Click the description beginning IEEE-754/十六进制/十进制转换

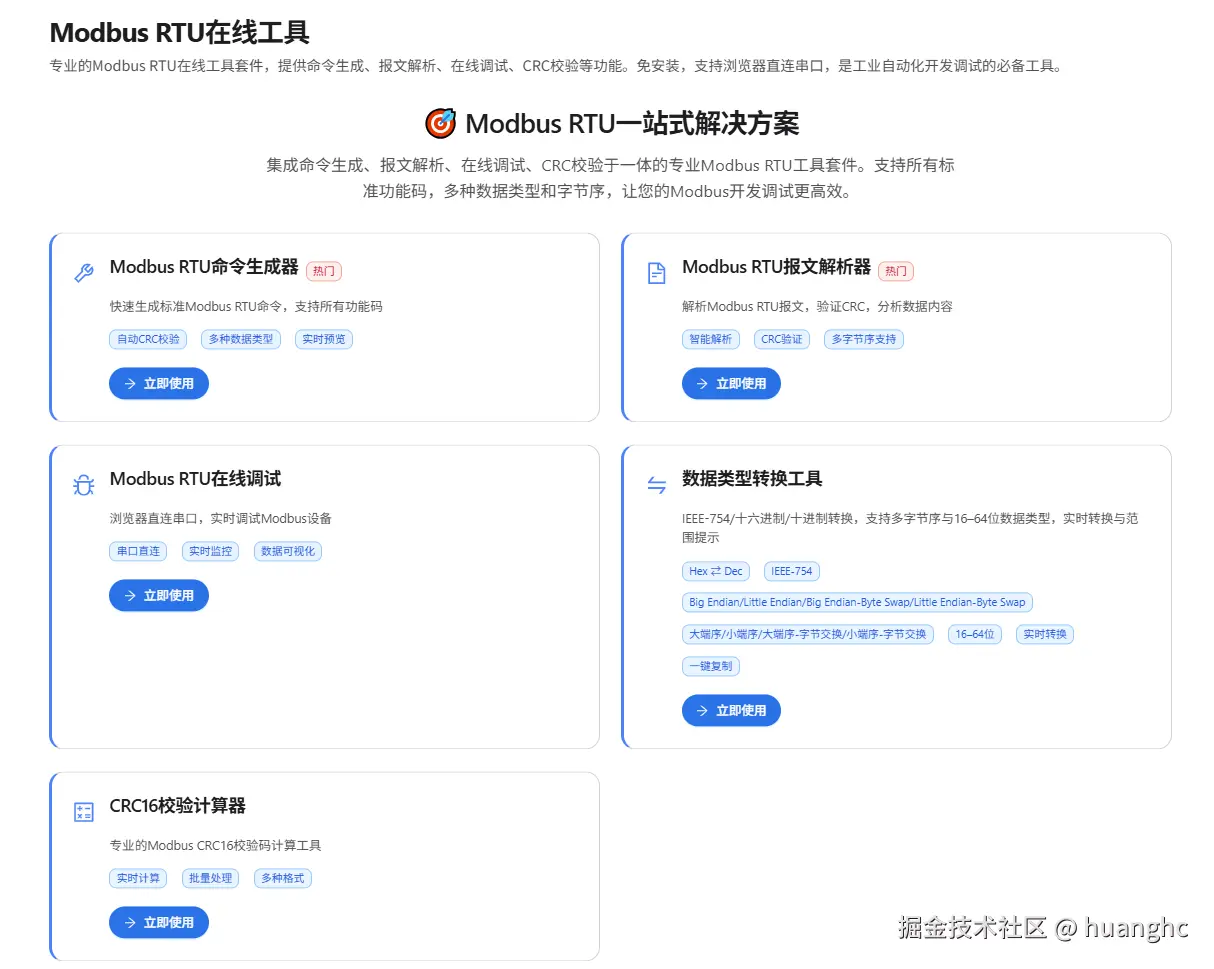tap(910, 527)
